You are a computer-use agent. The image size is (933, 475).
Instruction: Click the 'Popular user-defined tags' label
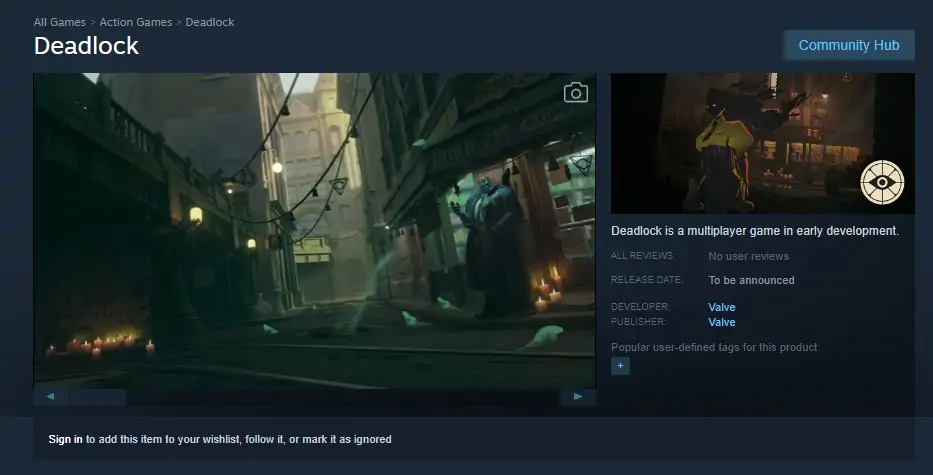coord(715,347)
